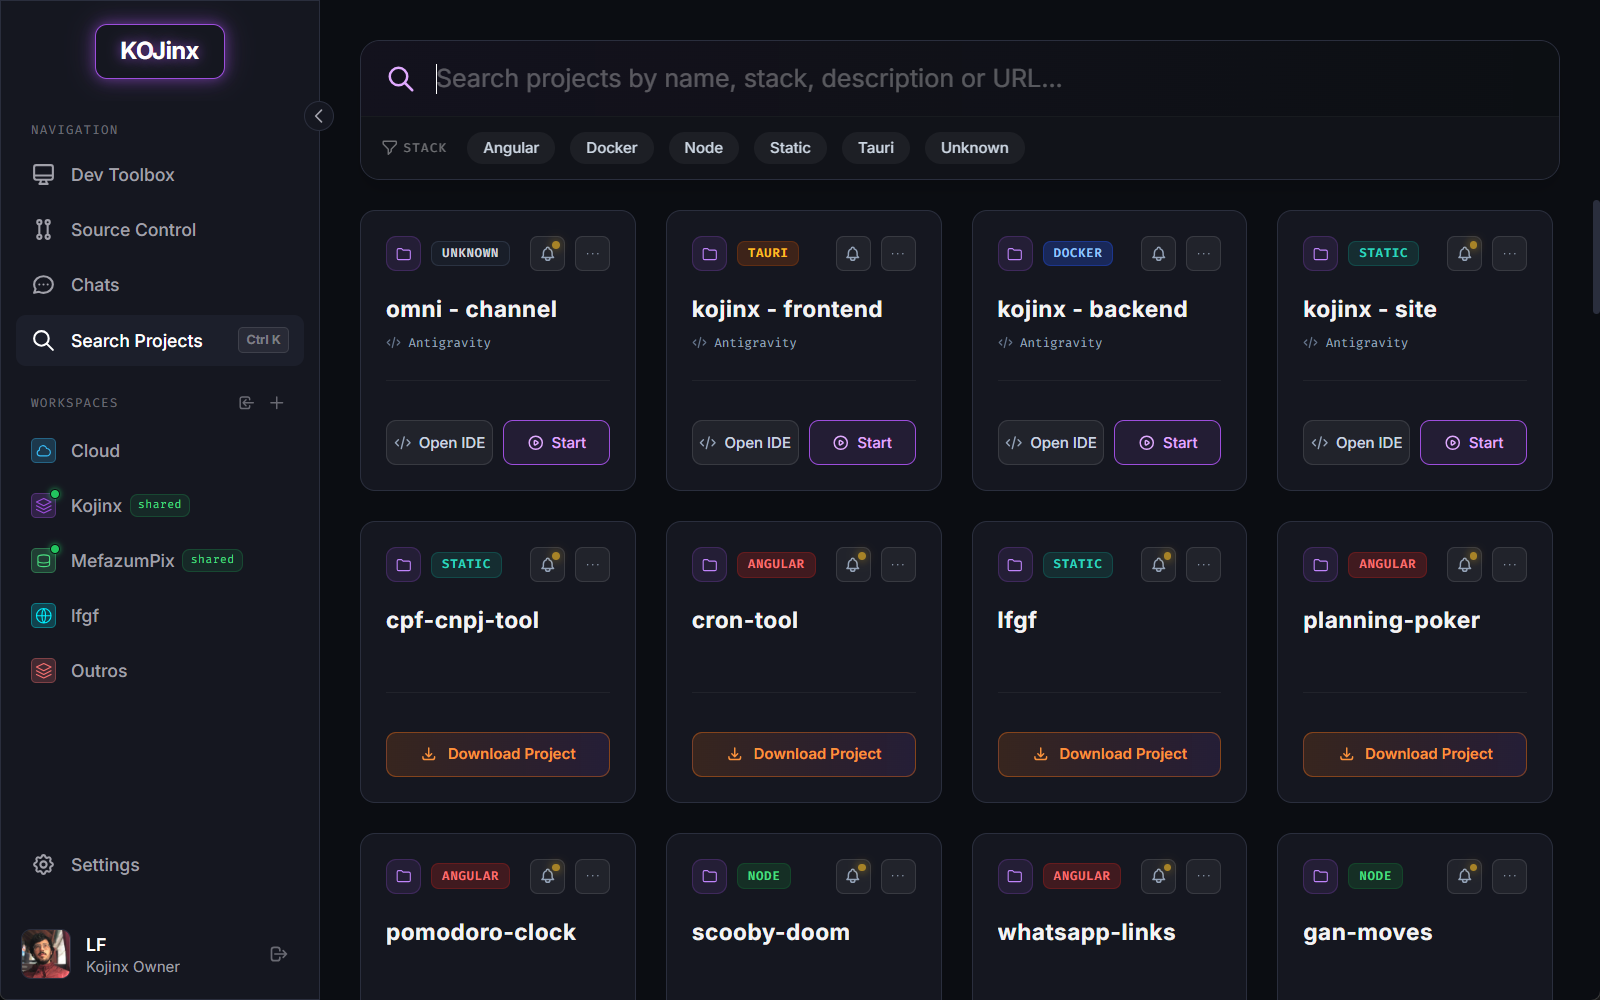Open more options on omni - channel card
The height and width of the screenshot is (1000, 1600).
click(593, 254)
